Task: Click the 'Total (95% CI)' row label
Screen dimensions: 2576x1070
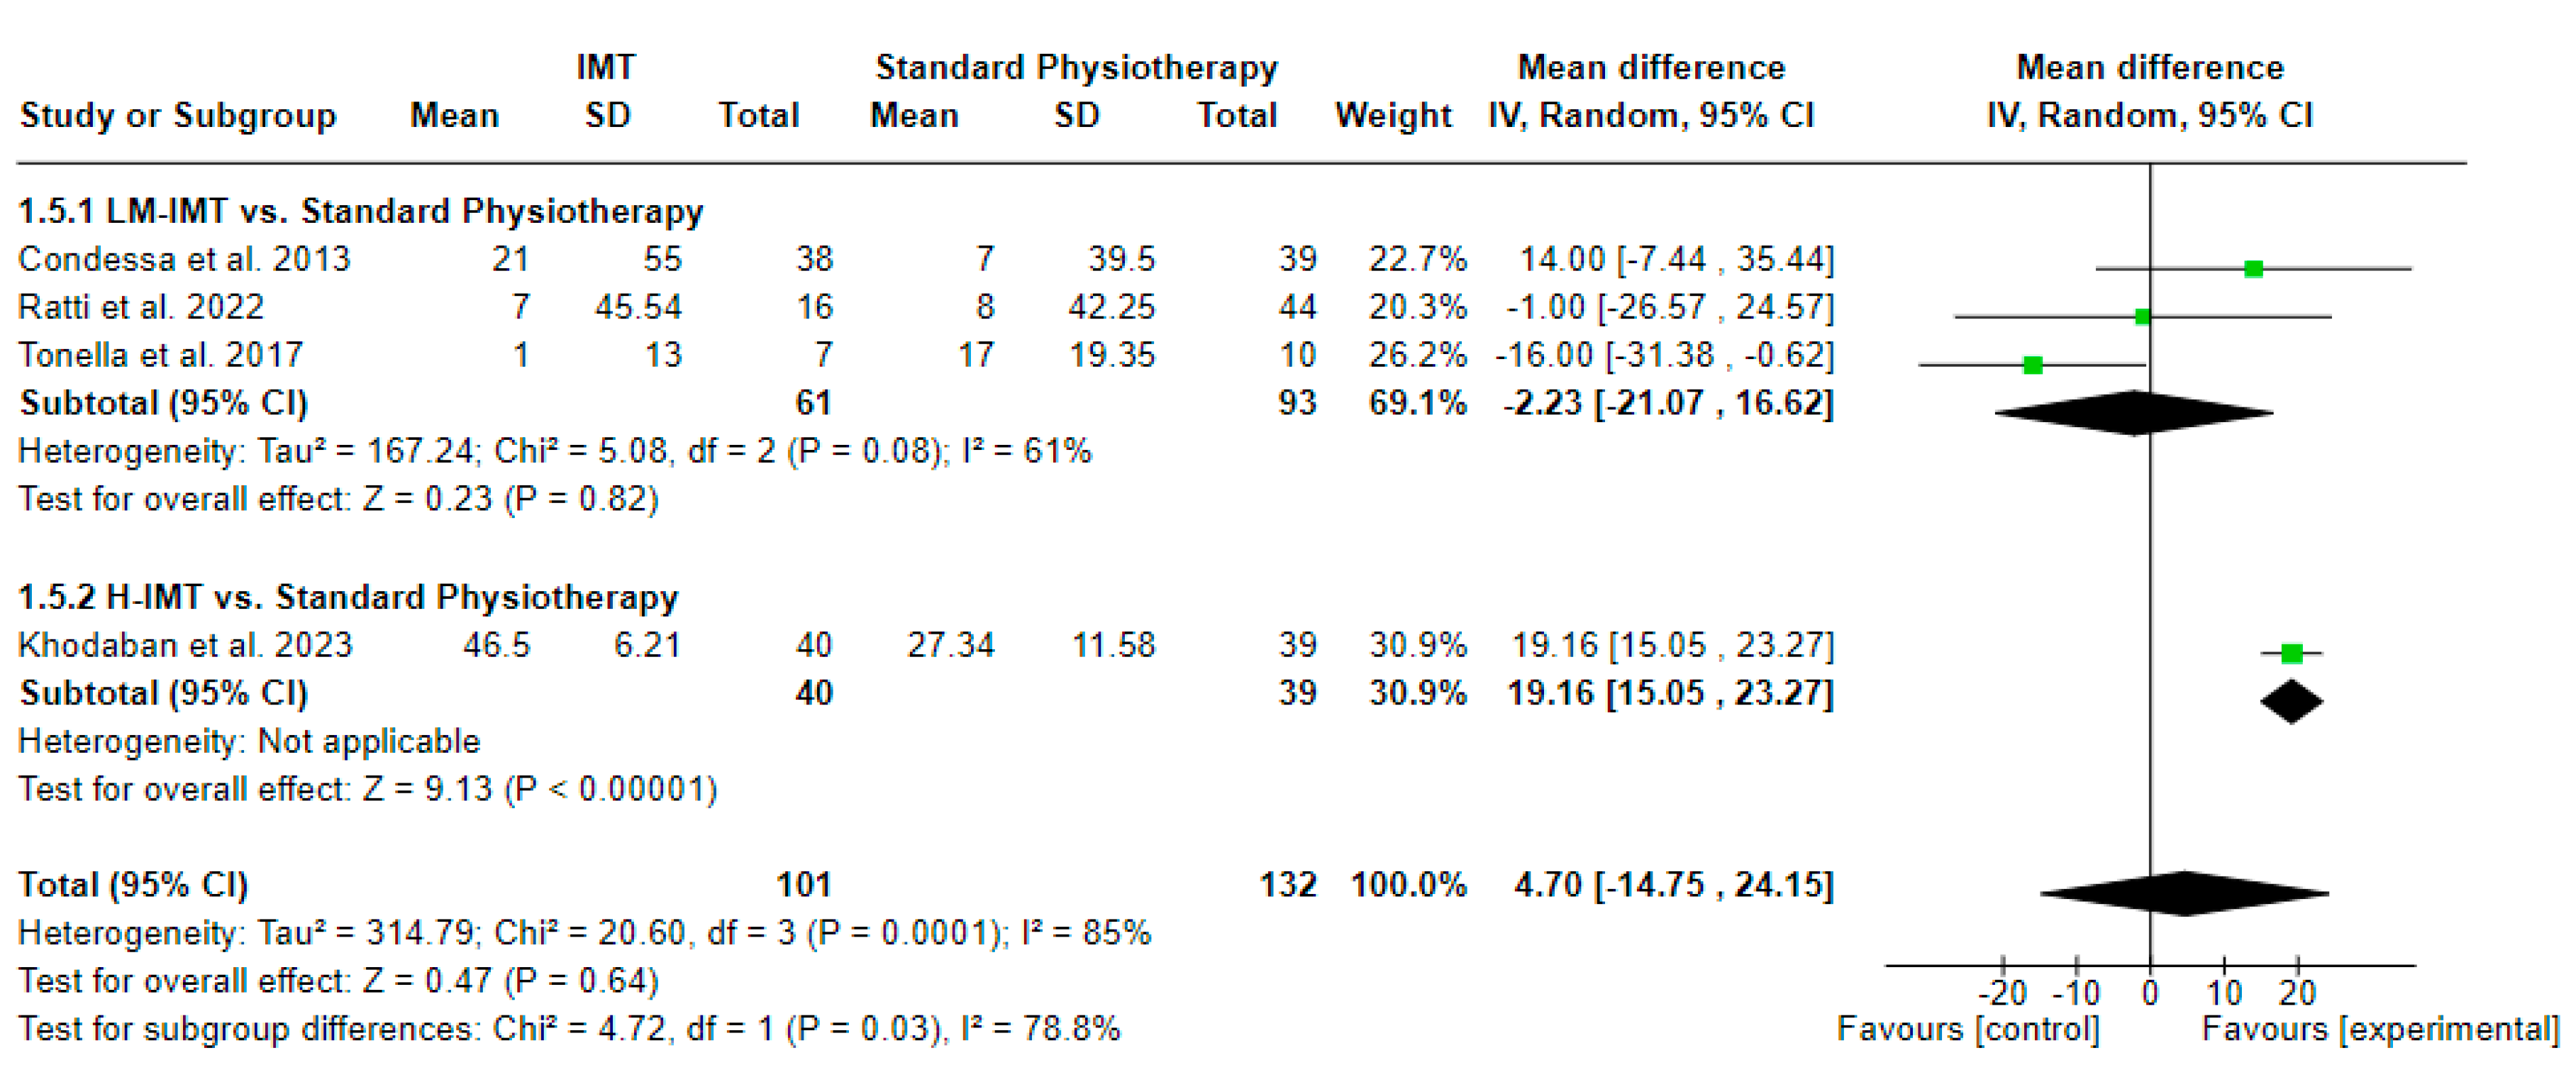Action: click(133, 885)
